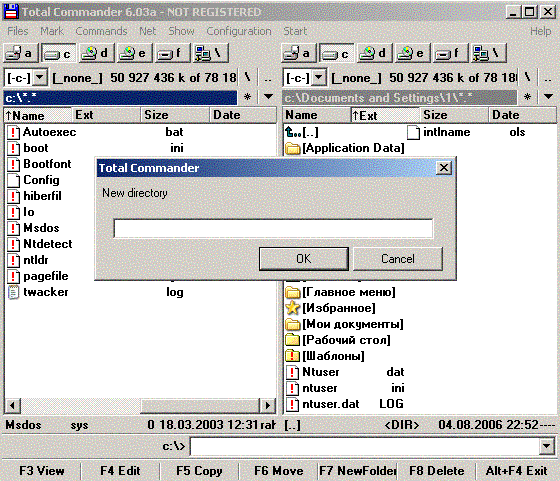The width and height of the screenshot is (560, 481).
Task: Go to root in left panel
Action: (x=248, y=77)
